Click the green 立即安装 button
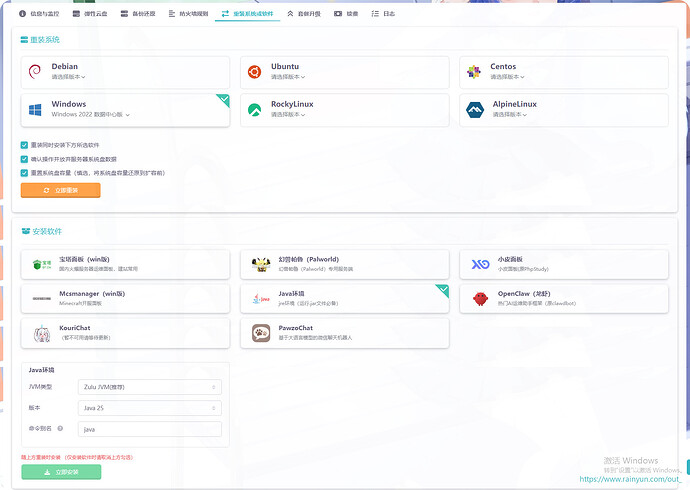The height and width of the screenshot is (490, 690). point(61,472)
